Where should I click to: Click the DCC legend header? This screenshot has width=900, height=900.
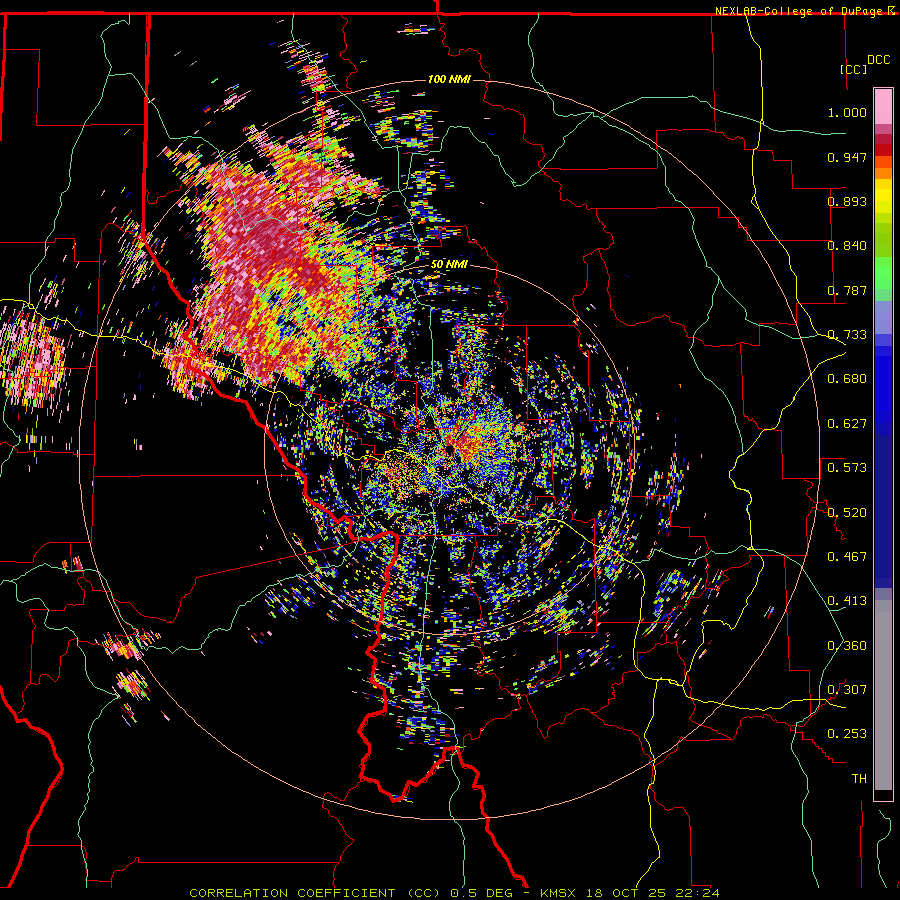pos(878,60)
